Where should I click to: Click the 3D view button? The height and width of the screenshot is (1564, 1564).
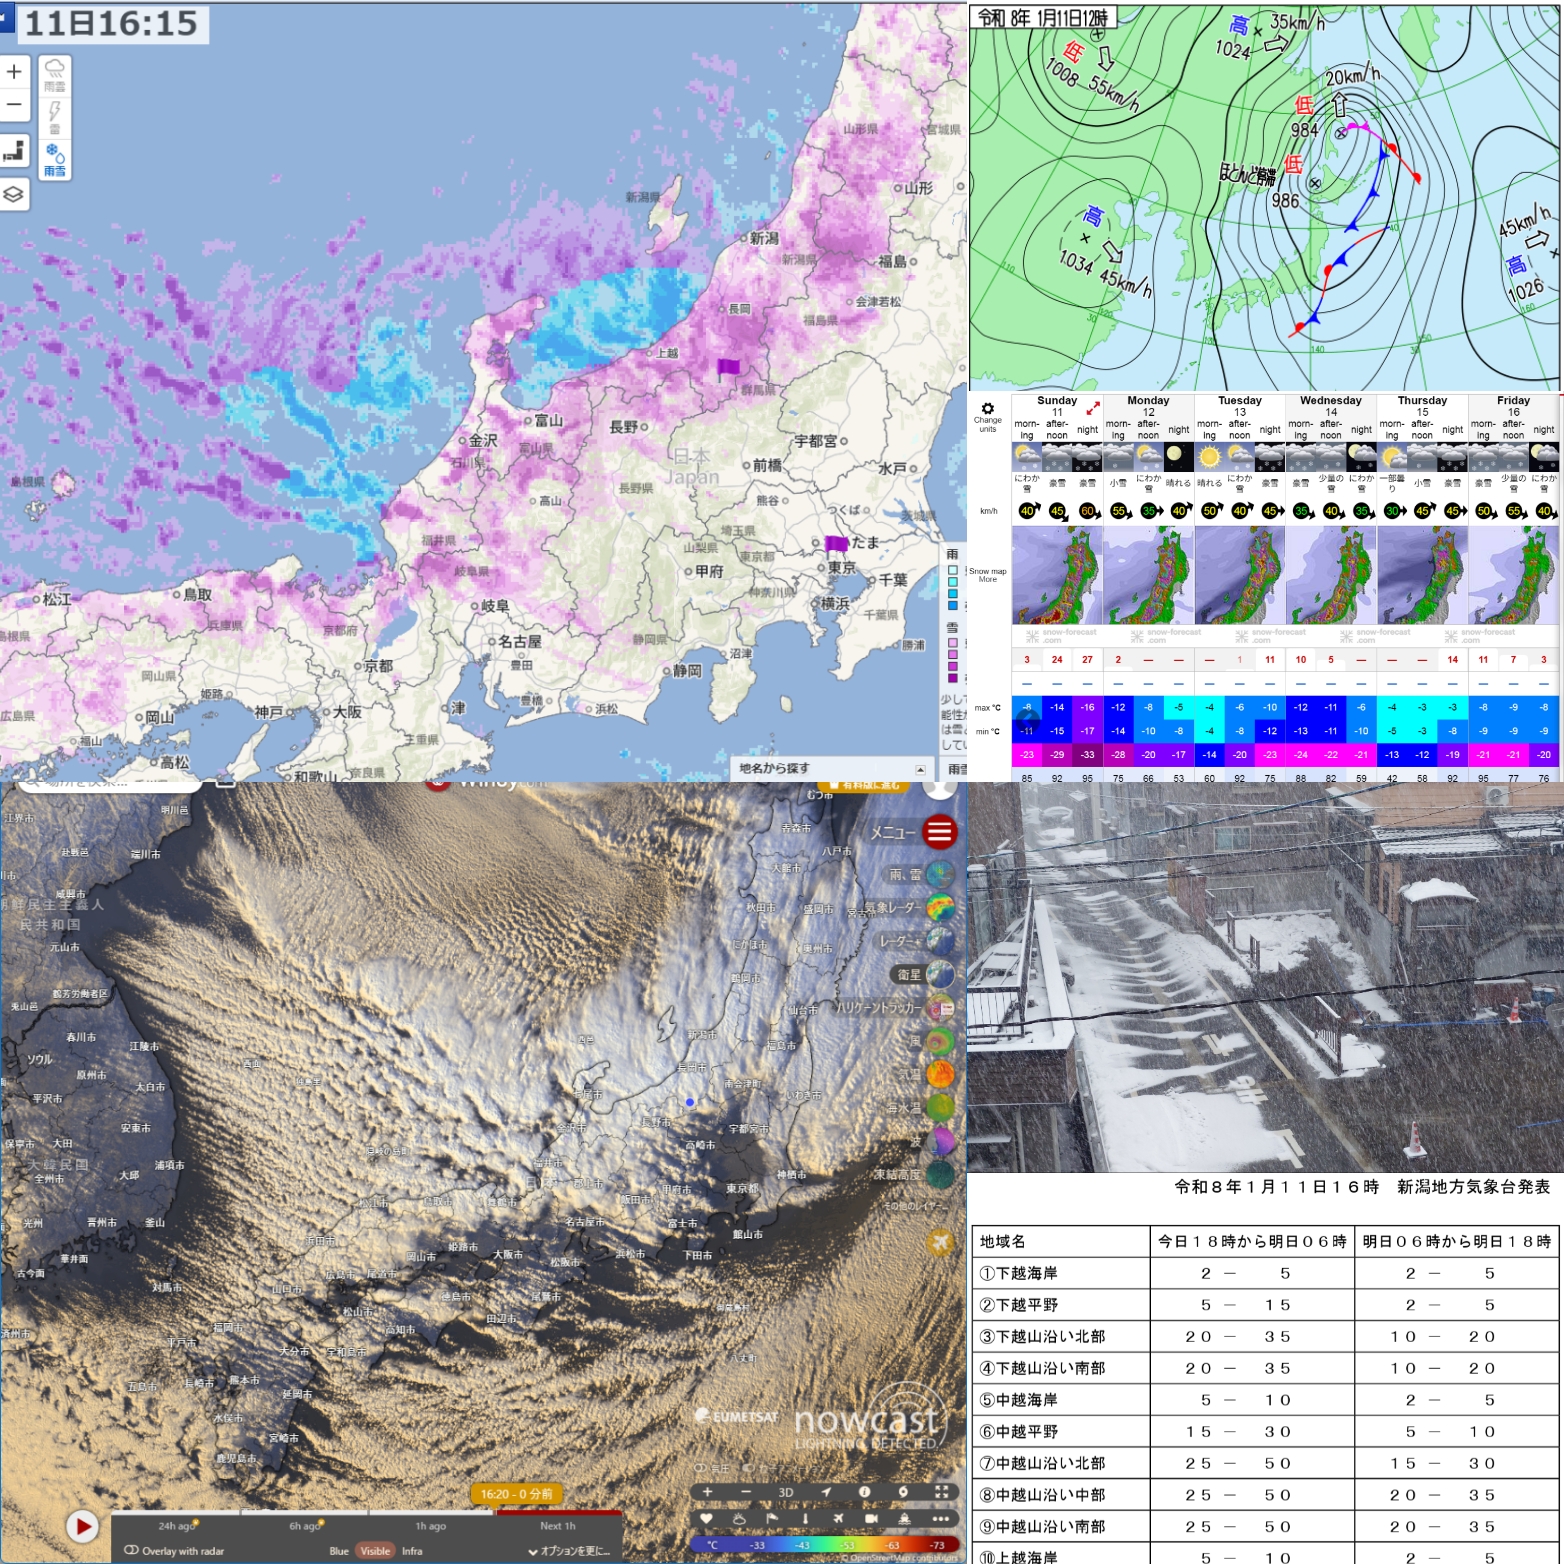(786, 1492)
